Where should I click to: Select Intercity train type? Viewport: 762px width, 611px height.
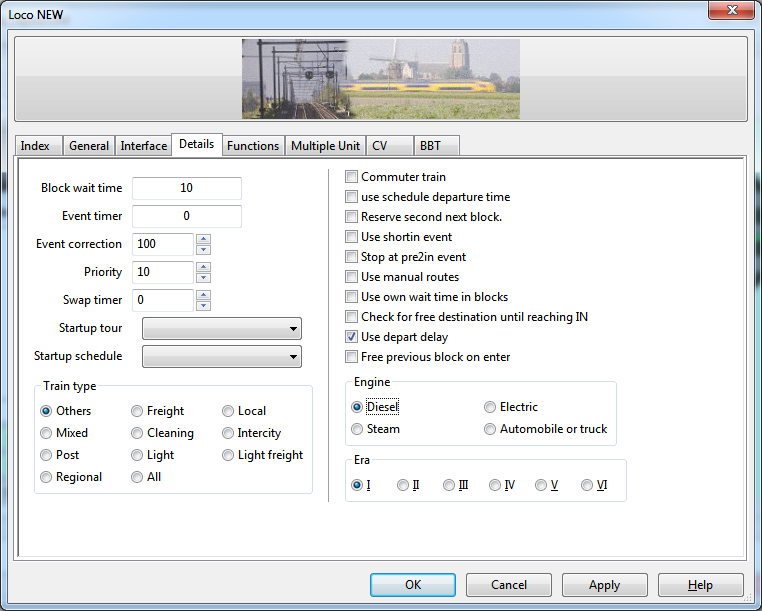pyautogui.click(x=229, y=433)
